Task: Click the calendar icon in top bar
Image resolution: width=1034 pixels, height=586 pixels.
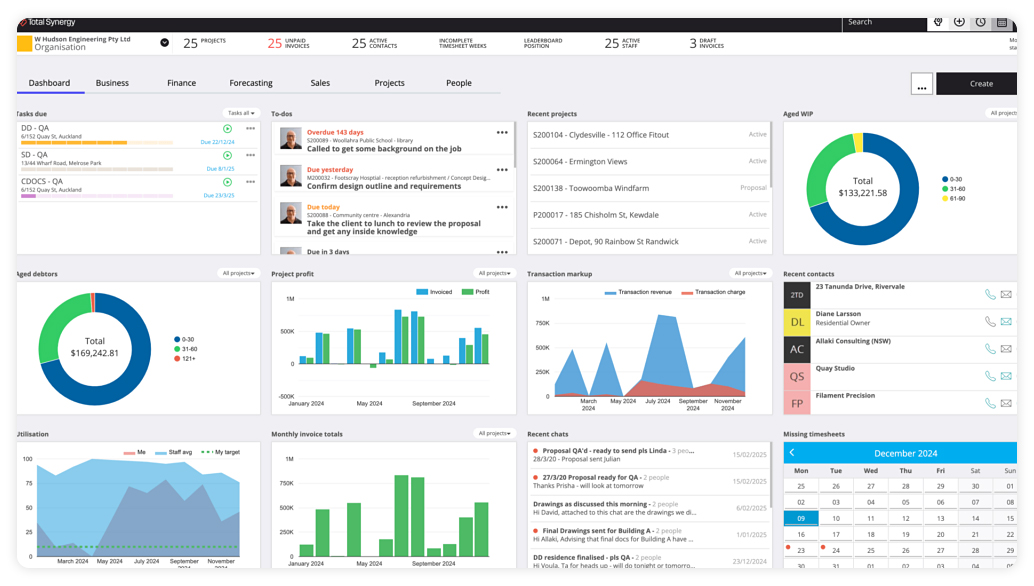Action: tap(1001, 22)
